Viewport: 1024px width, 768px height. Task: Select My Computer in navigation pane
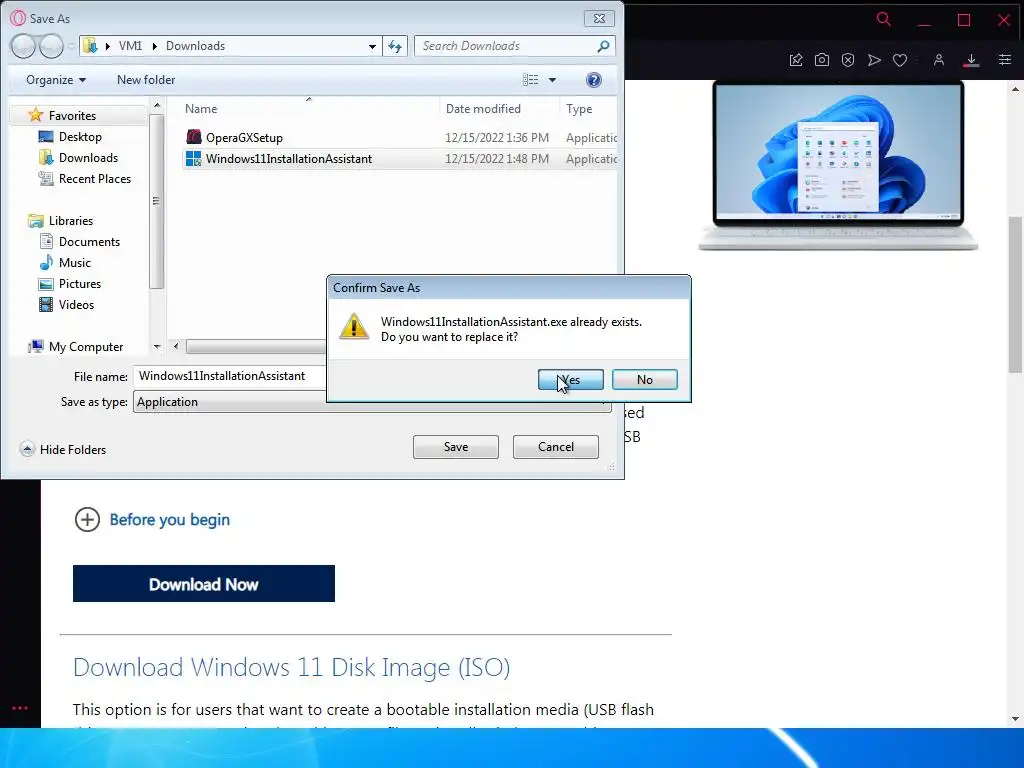(86, 347)
